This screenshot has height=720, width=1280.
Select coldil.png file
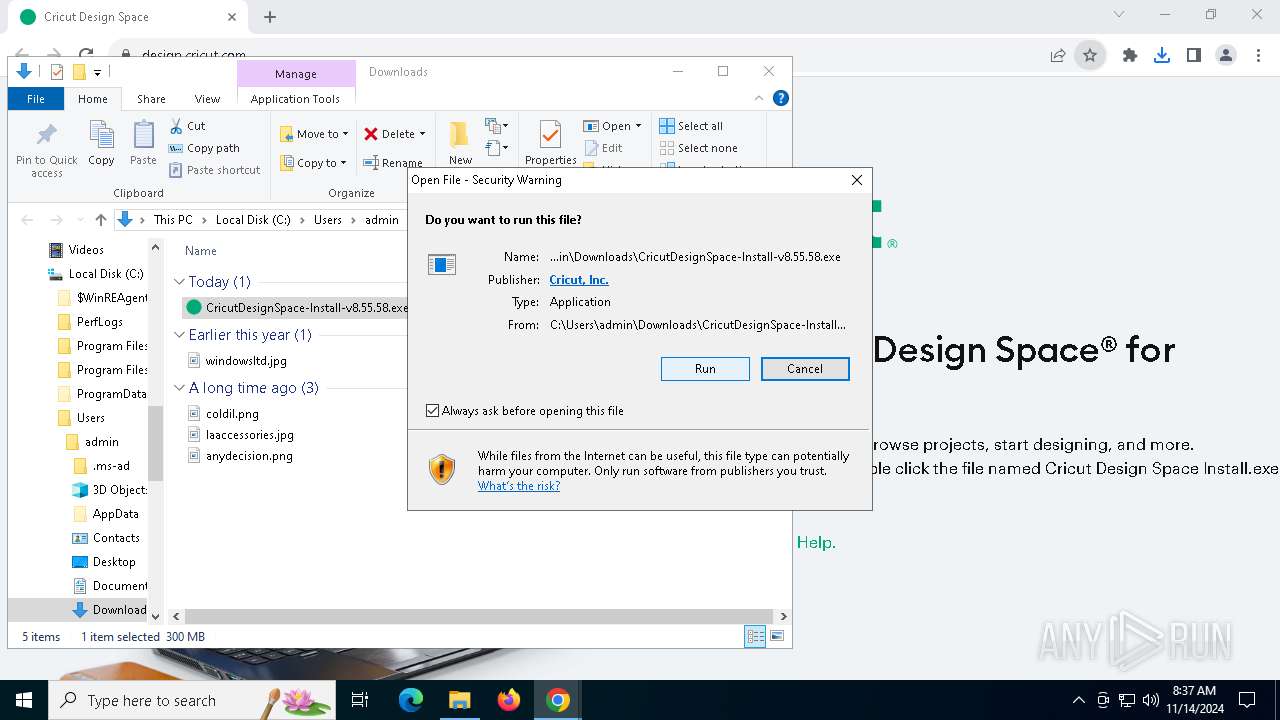tap(232, 413)
